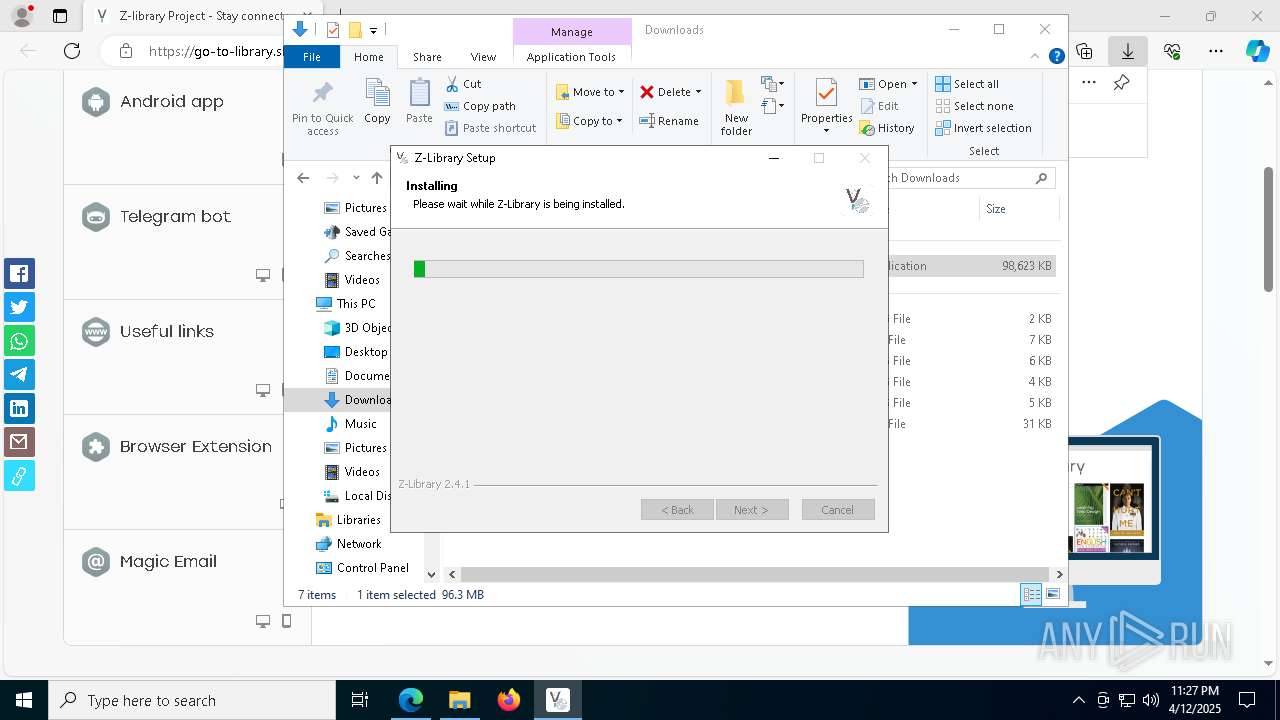The width and height of the screenshot is (1280, 720).
Task: Click the New folder icon
Action: pos(736,93)
